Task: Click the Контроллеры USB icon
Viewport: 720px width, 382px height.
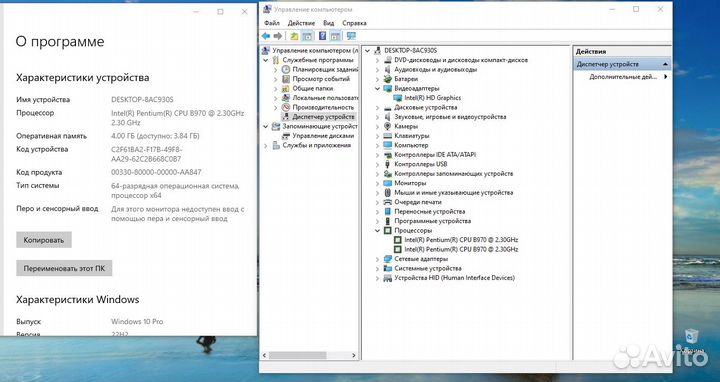Action: tap(388, 164)
